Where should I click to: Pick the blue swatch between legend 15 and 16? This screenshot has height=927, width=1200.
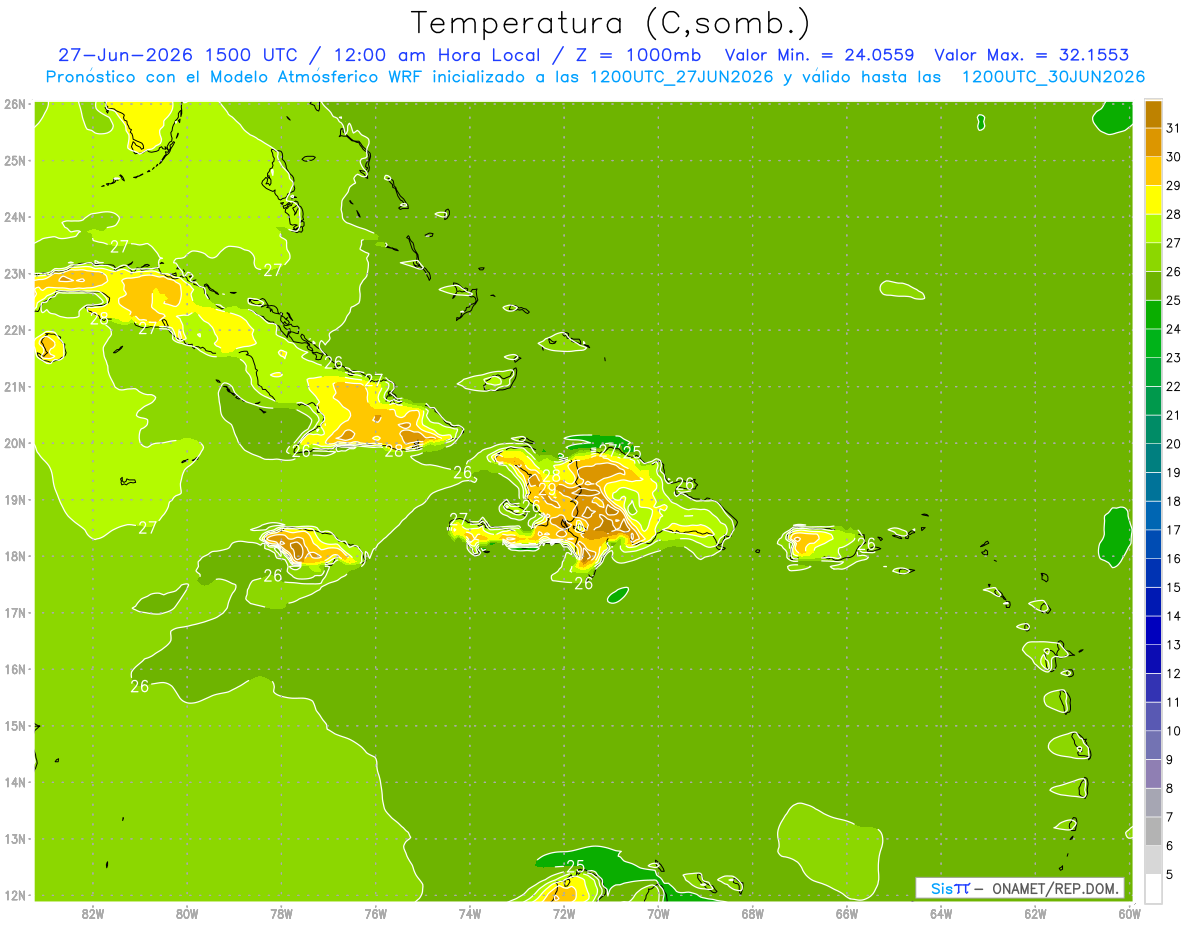[x=1153, y=572]
